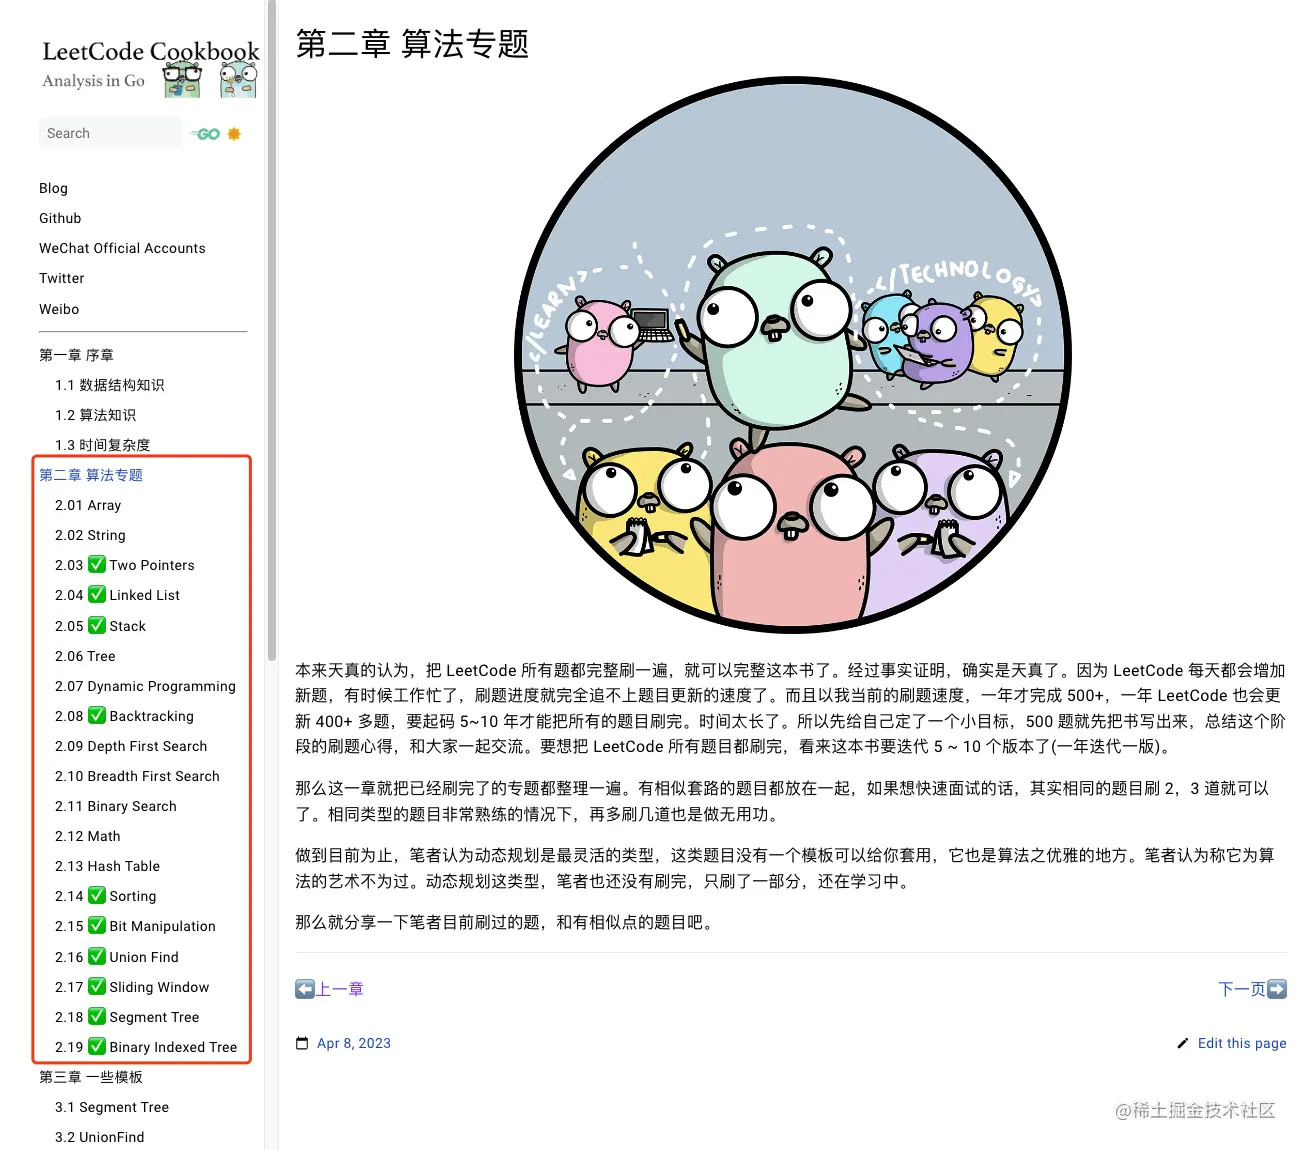Click the green check icon beside Segment Tree
The image size is (1305, 1150).
coord(97,1016)
